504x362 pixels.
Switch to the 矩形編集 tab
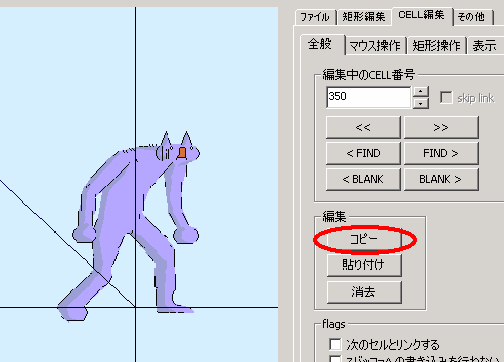[364, 17]
